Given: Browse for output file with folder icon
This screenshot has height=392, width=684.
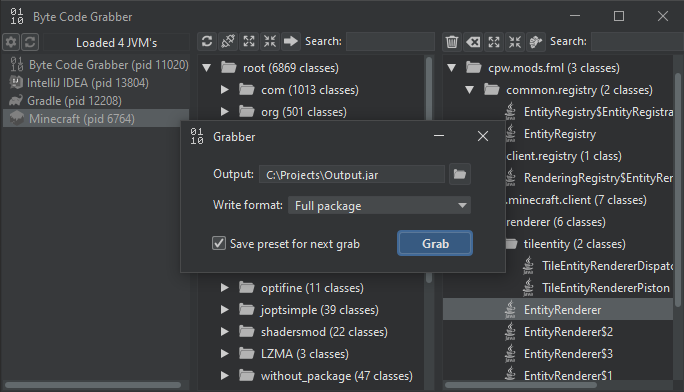Looking at the screenshot, I should (460, 174).
